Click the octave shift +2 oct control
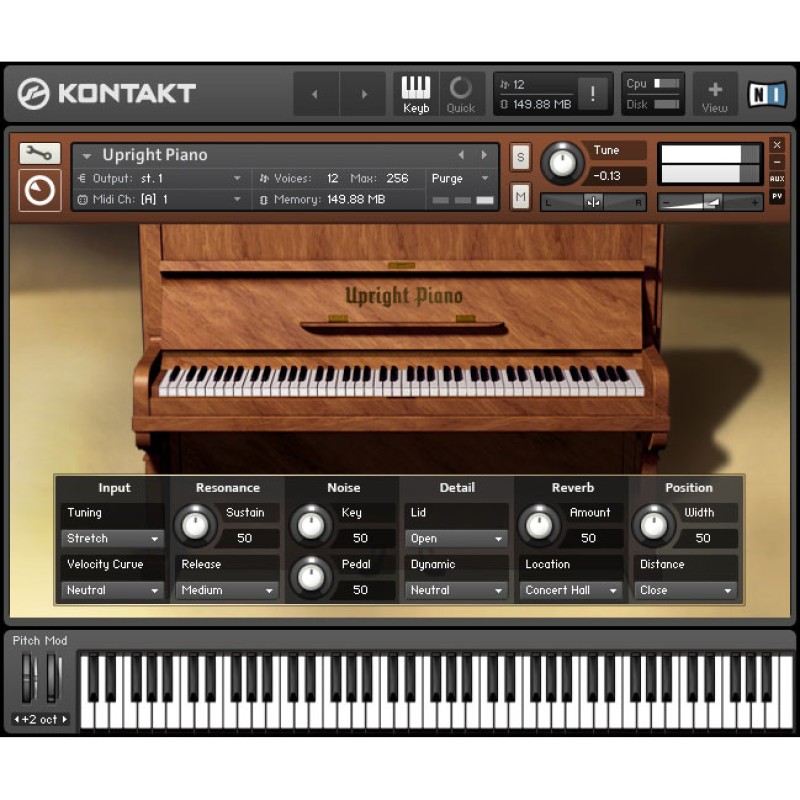The width and height of the screenshot is (800, 800). pyautogui.click(x=41, y=719)
